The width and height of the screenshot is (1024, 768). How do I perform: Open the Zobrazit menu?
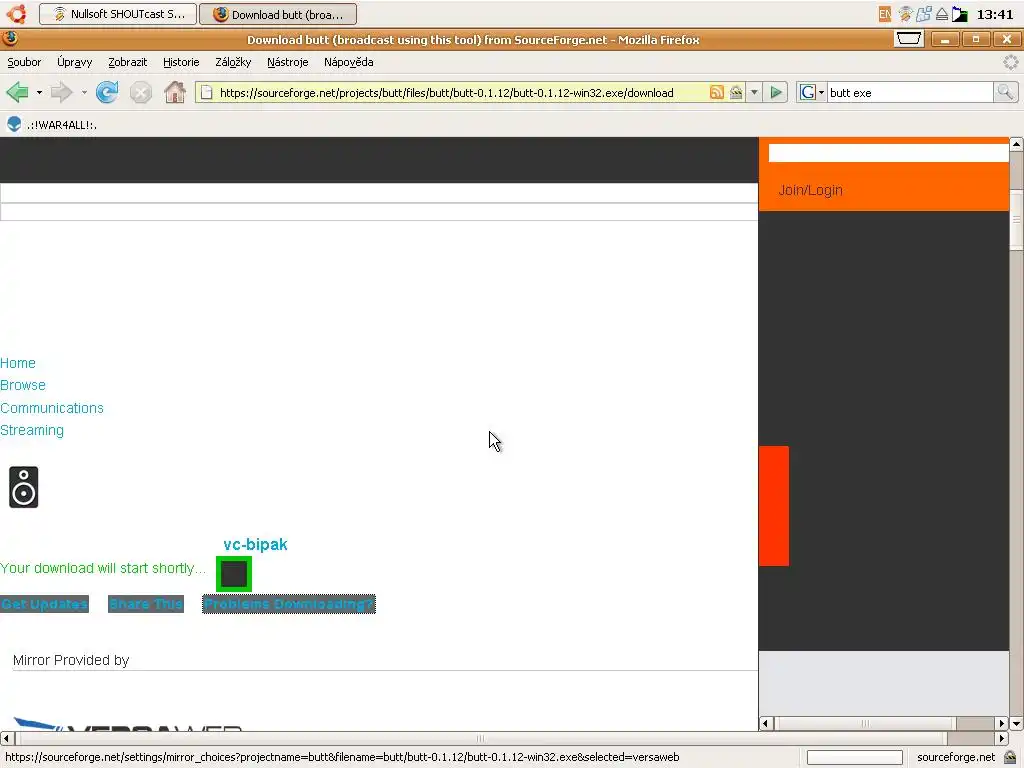pos(127,62)
